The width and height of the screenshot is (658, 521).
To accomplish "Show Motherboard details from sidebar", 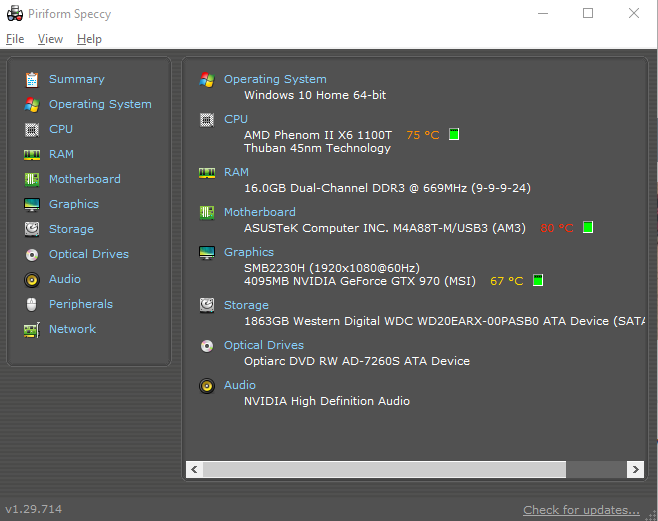I will [85, 179].
